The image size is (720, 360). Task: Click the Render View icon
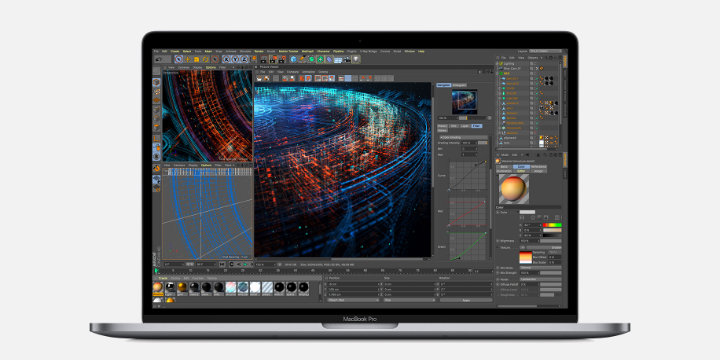tap(263, 59)
